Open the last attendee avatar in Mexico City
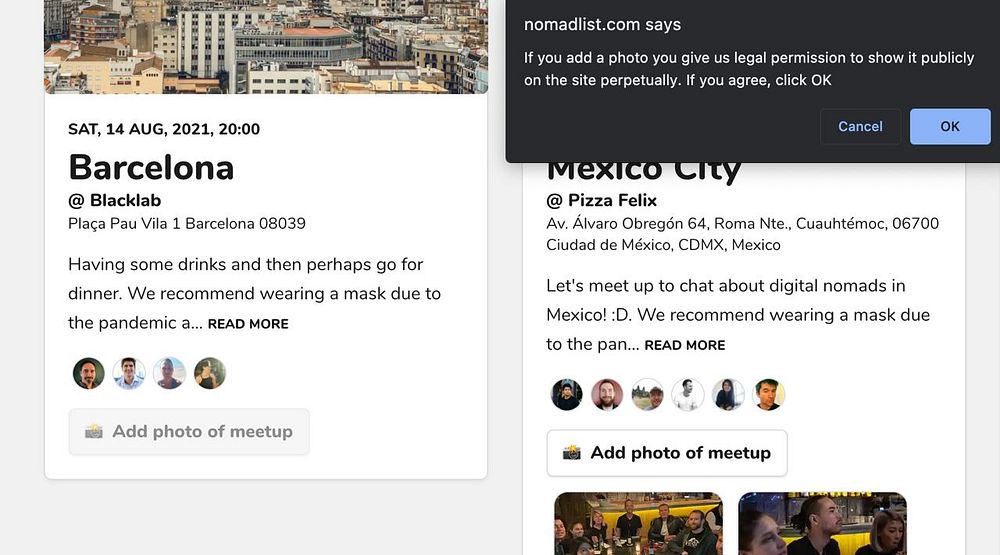 (x=769, y=394)
